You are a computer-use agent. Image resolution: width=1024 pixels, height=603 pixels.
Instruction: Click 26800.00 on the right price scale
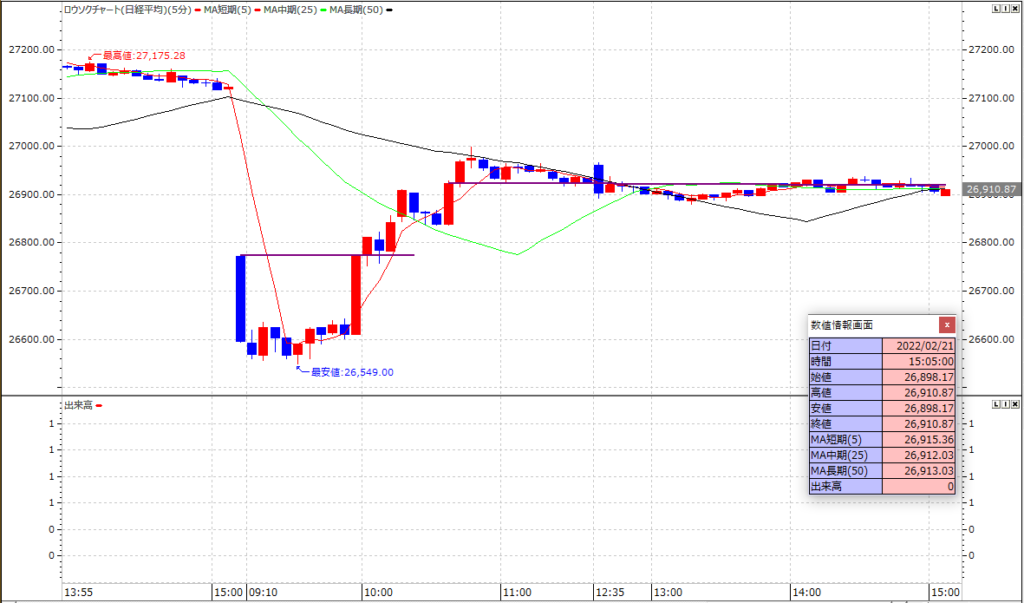991,242
